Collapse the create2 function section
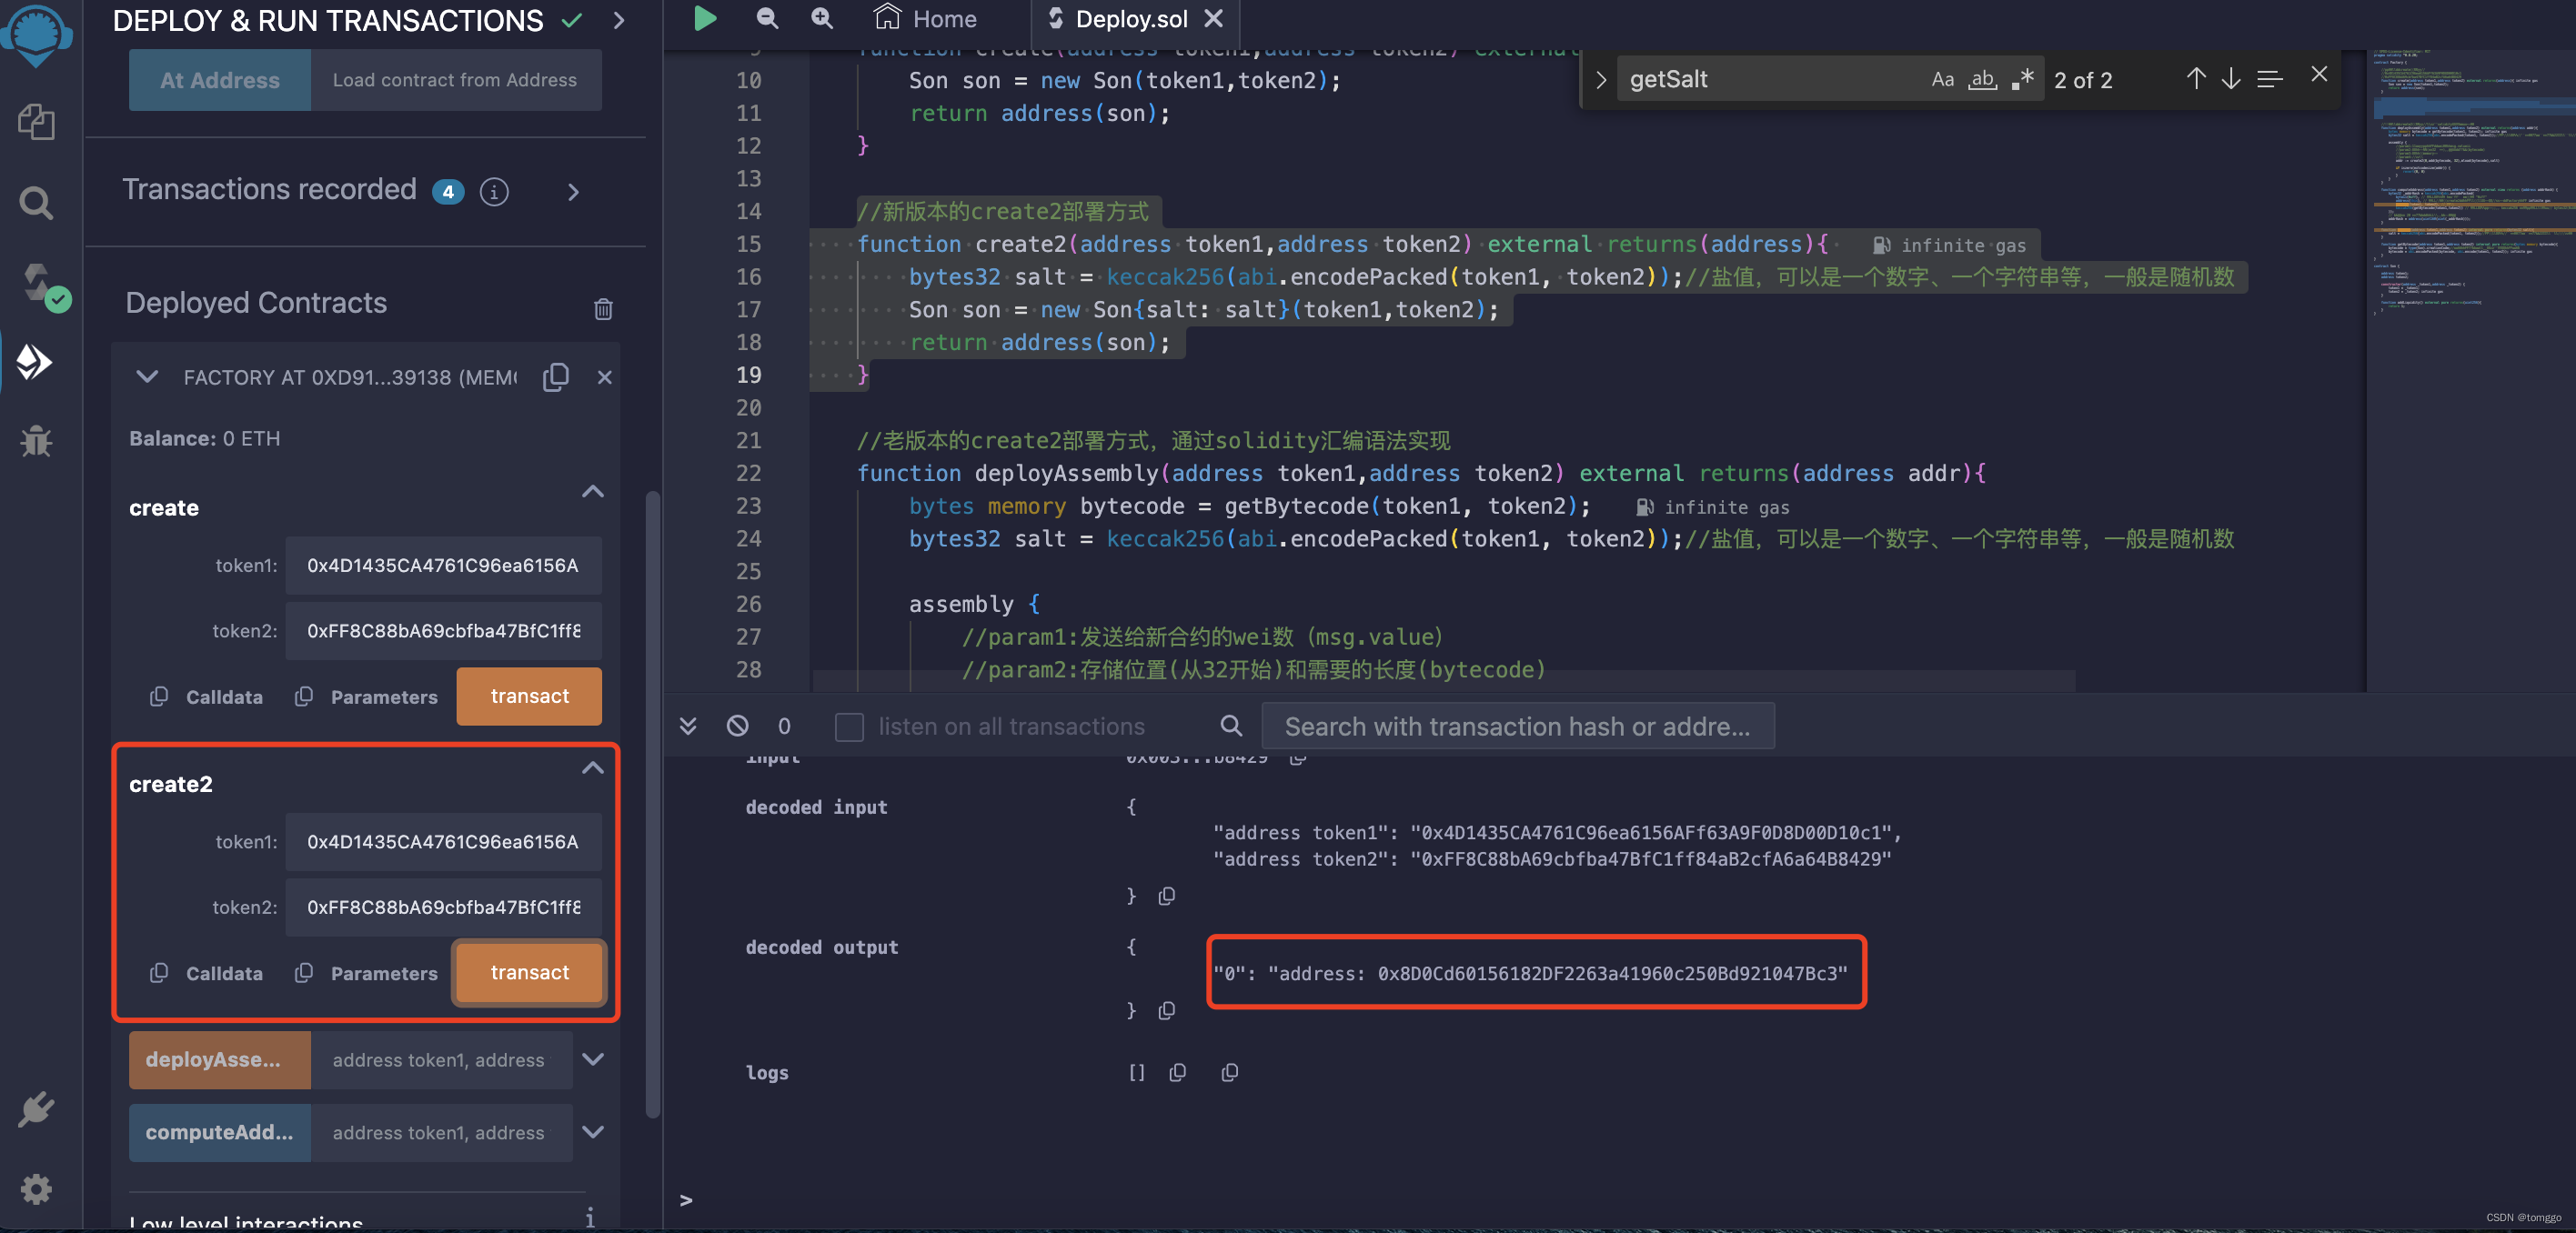The width and height of the screenshot is (2576, 1233). point(592,768)
